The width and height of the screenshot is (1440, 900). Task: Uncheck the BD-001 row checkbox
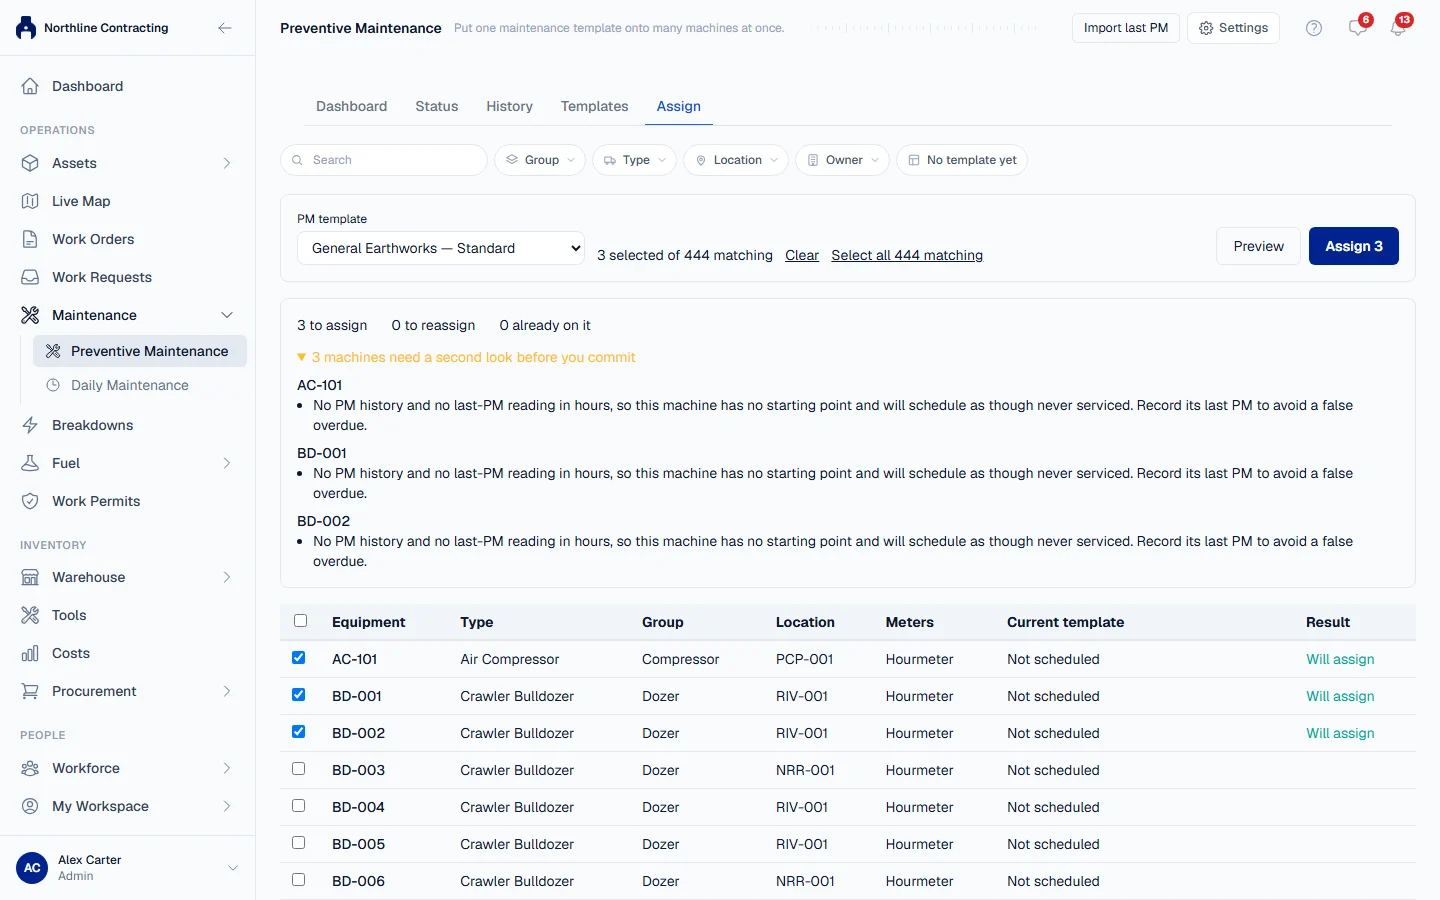(x=298, y=695)
